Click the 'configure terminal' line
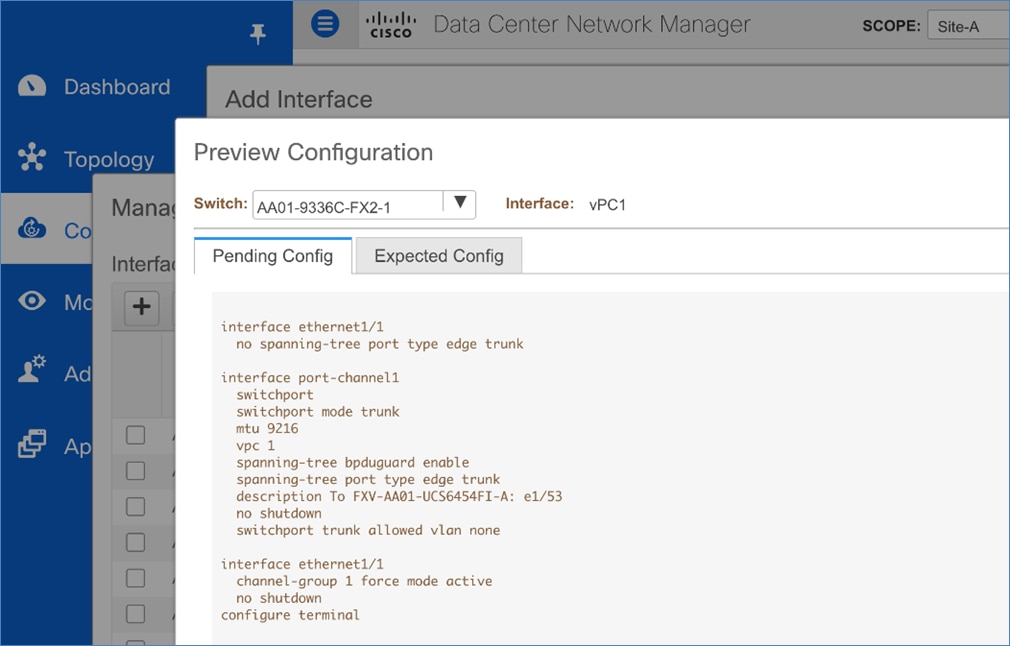This screenshot has height=646, width=1010. click(290, 615)
